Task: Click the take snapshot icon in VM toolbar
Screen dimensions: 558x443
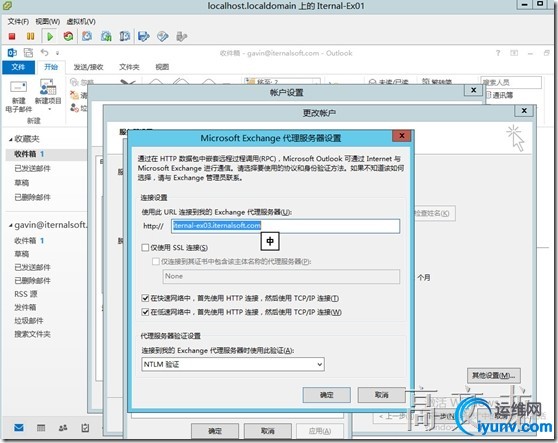Action: (x=87, y=36)
